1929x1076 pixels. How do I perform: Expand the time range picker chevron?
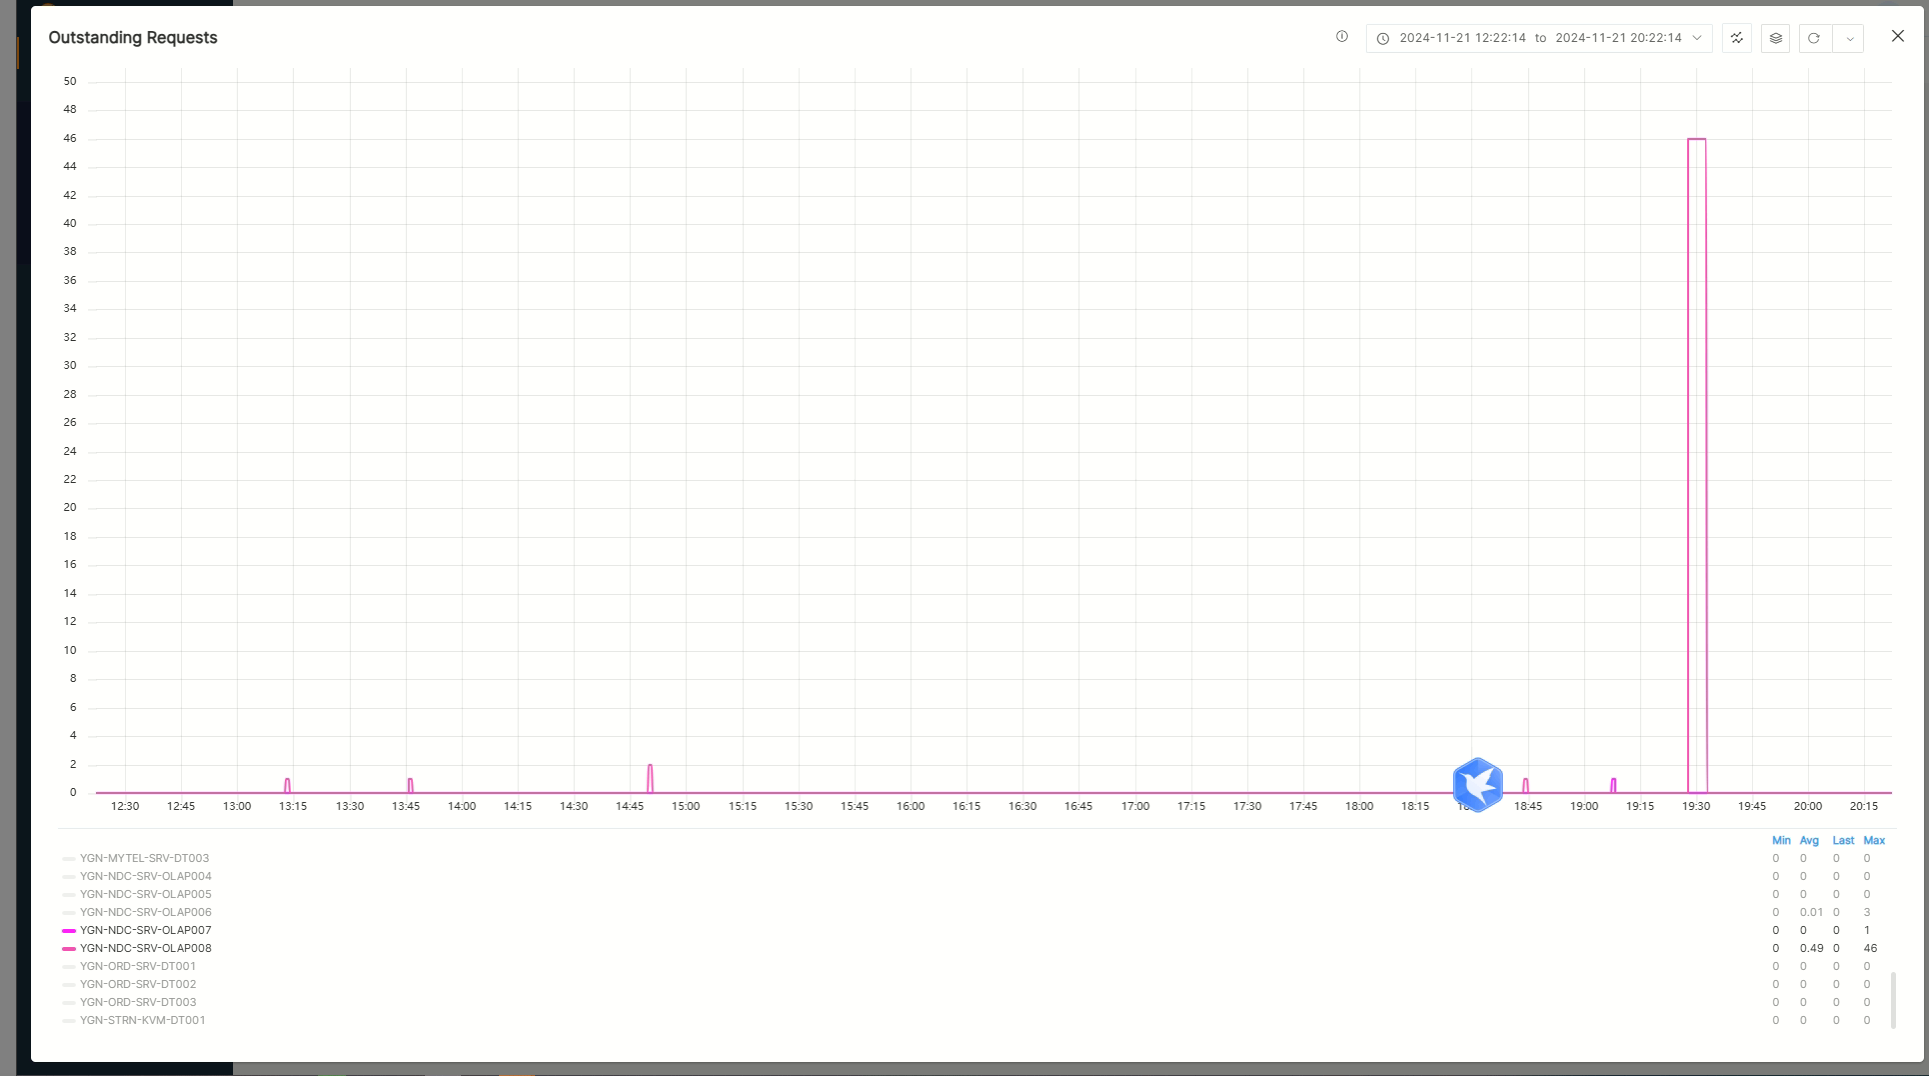(1697, 38)
